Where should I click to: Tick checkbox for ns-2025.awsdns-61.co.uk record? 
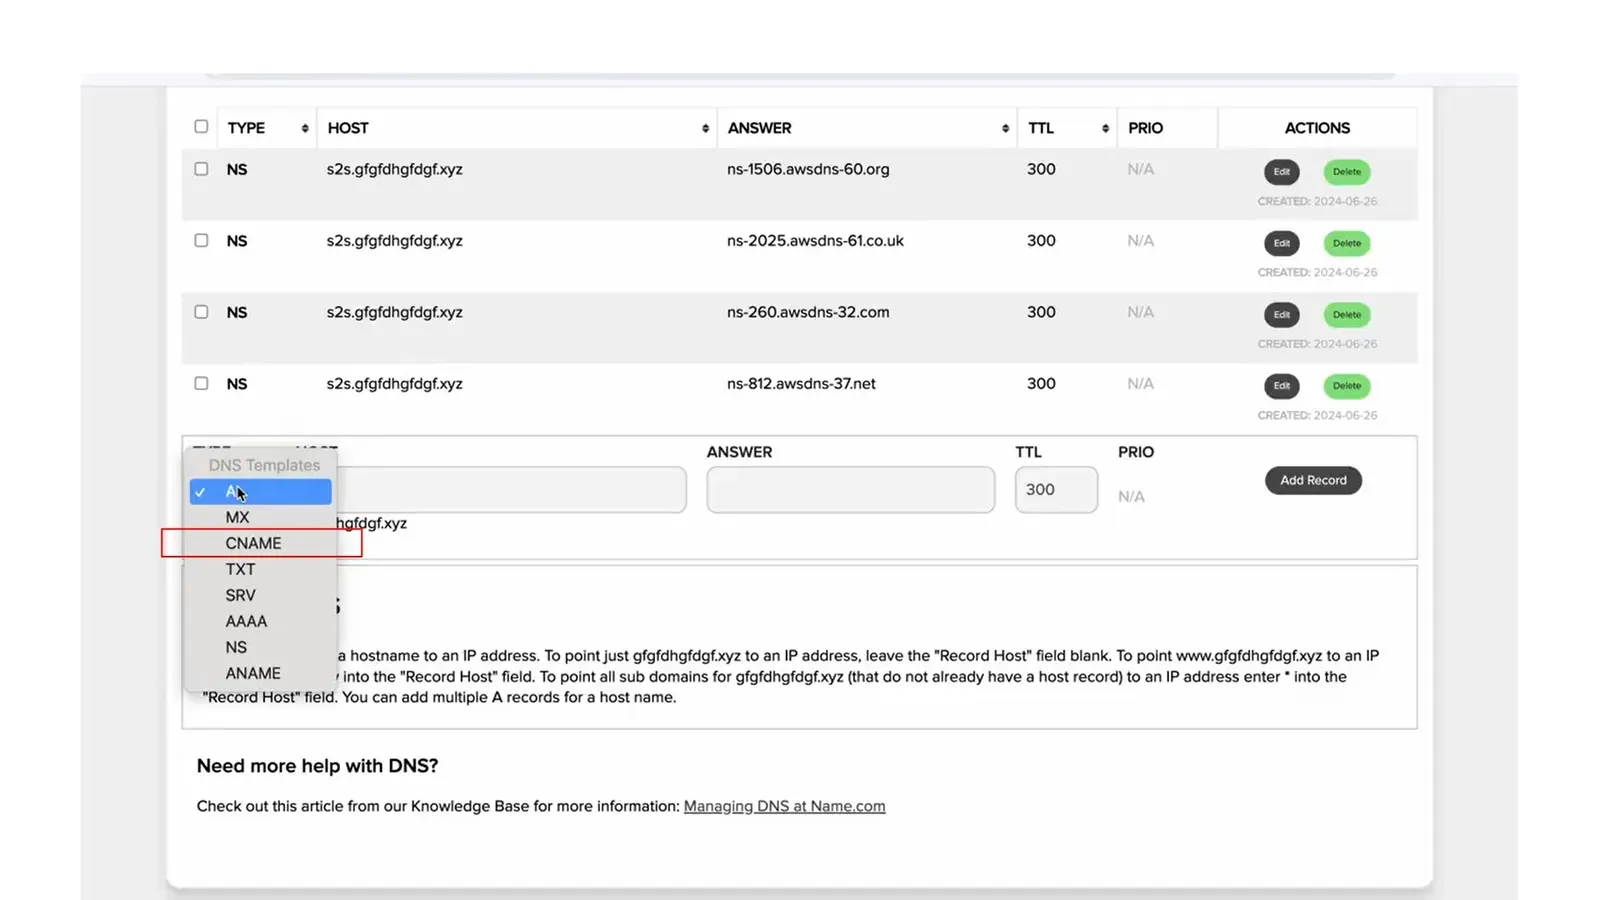(x=201, y=240)
